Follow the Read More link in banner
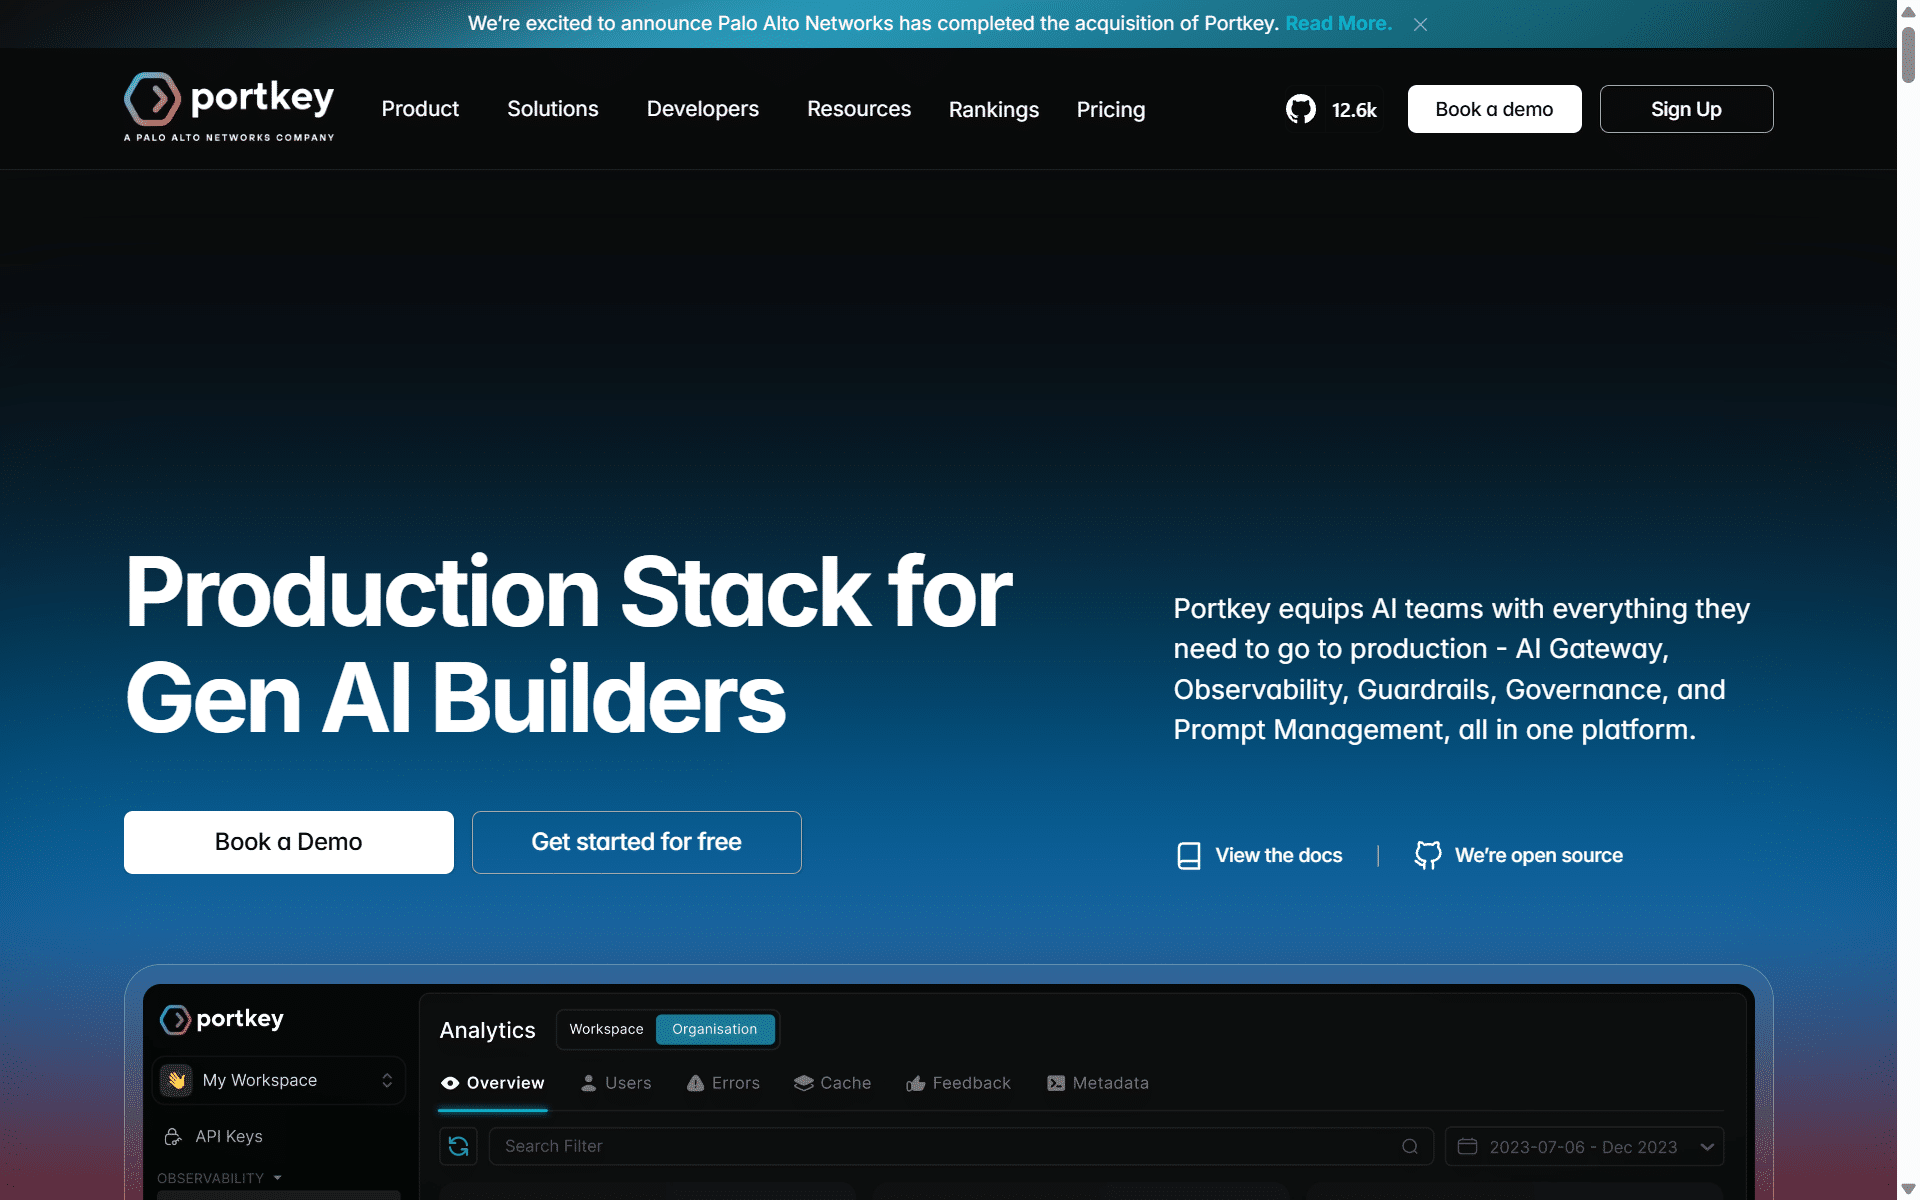1920x1200 pixels. [1338, 23]
